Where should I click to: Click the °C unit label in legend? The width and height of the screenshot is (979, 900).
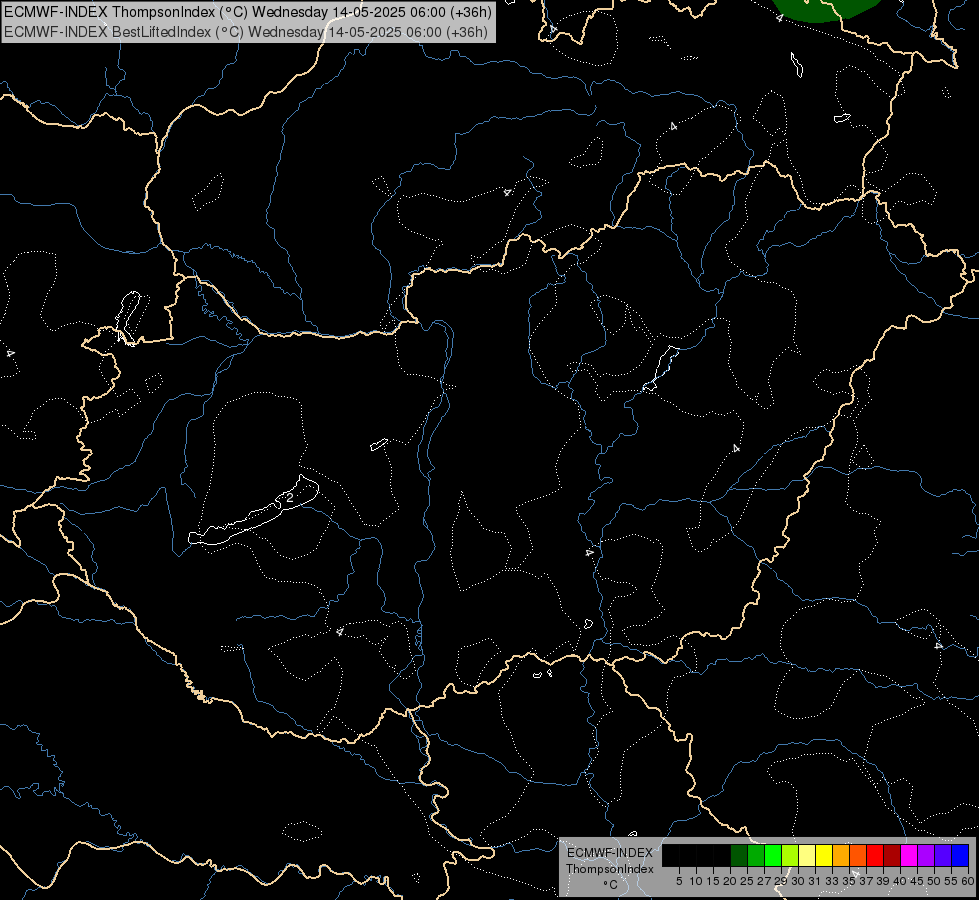click(x=610, y=885)
